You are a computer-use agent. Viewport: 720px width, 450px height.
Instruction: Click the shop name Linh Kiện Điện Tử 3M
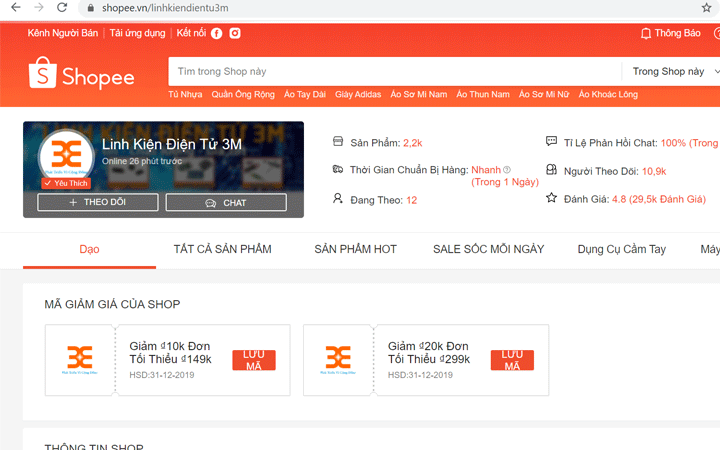pyautogui.click(x=172, y=144)
